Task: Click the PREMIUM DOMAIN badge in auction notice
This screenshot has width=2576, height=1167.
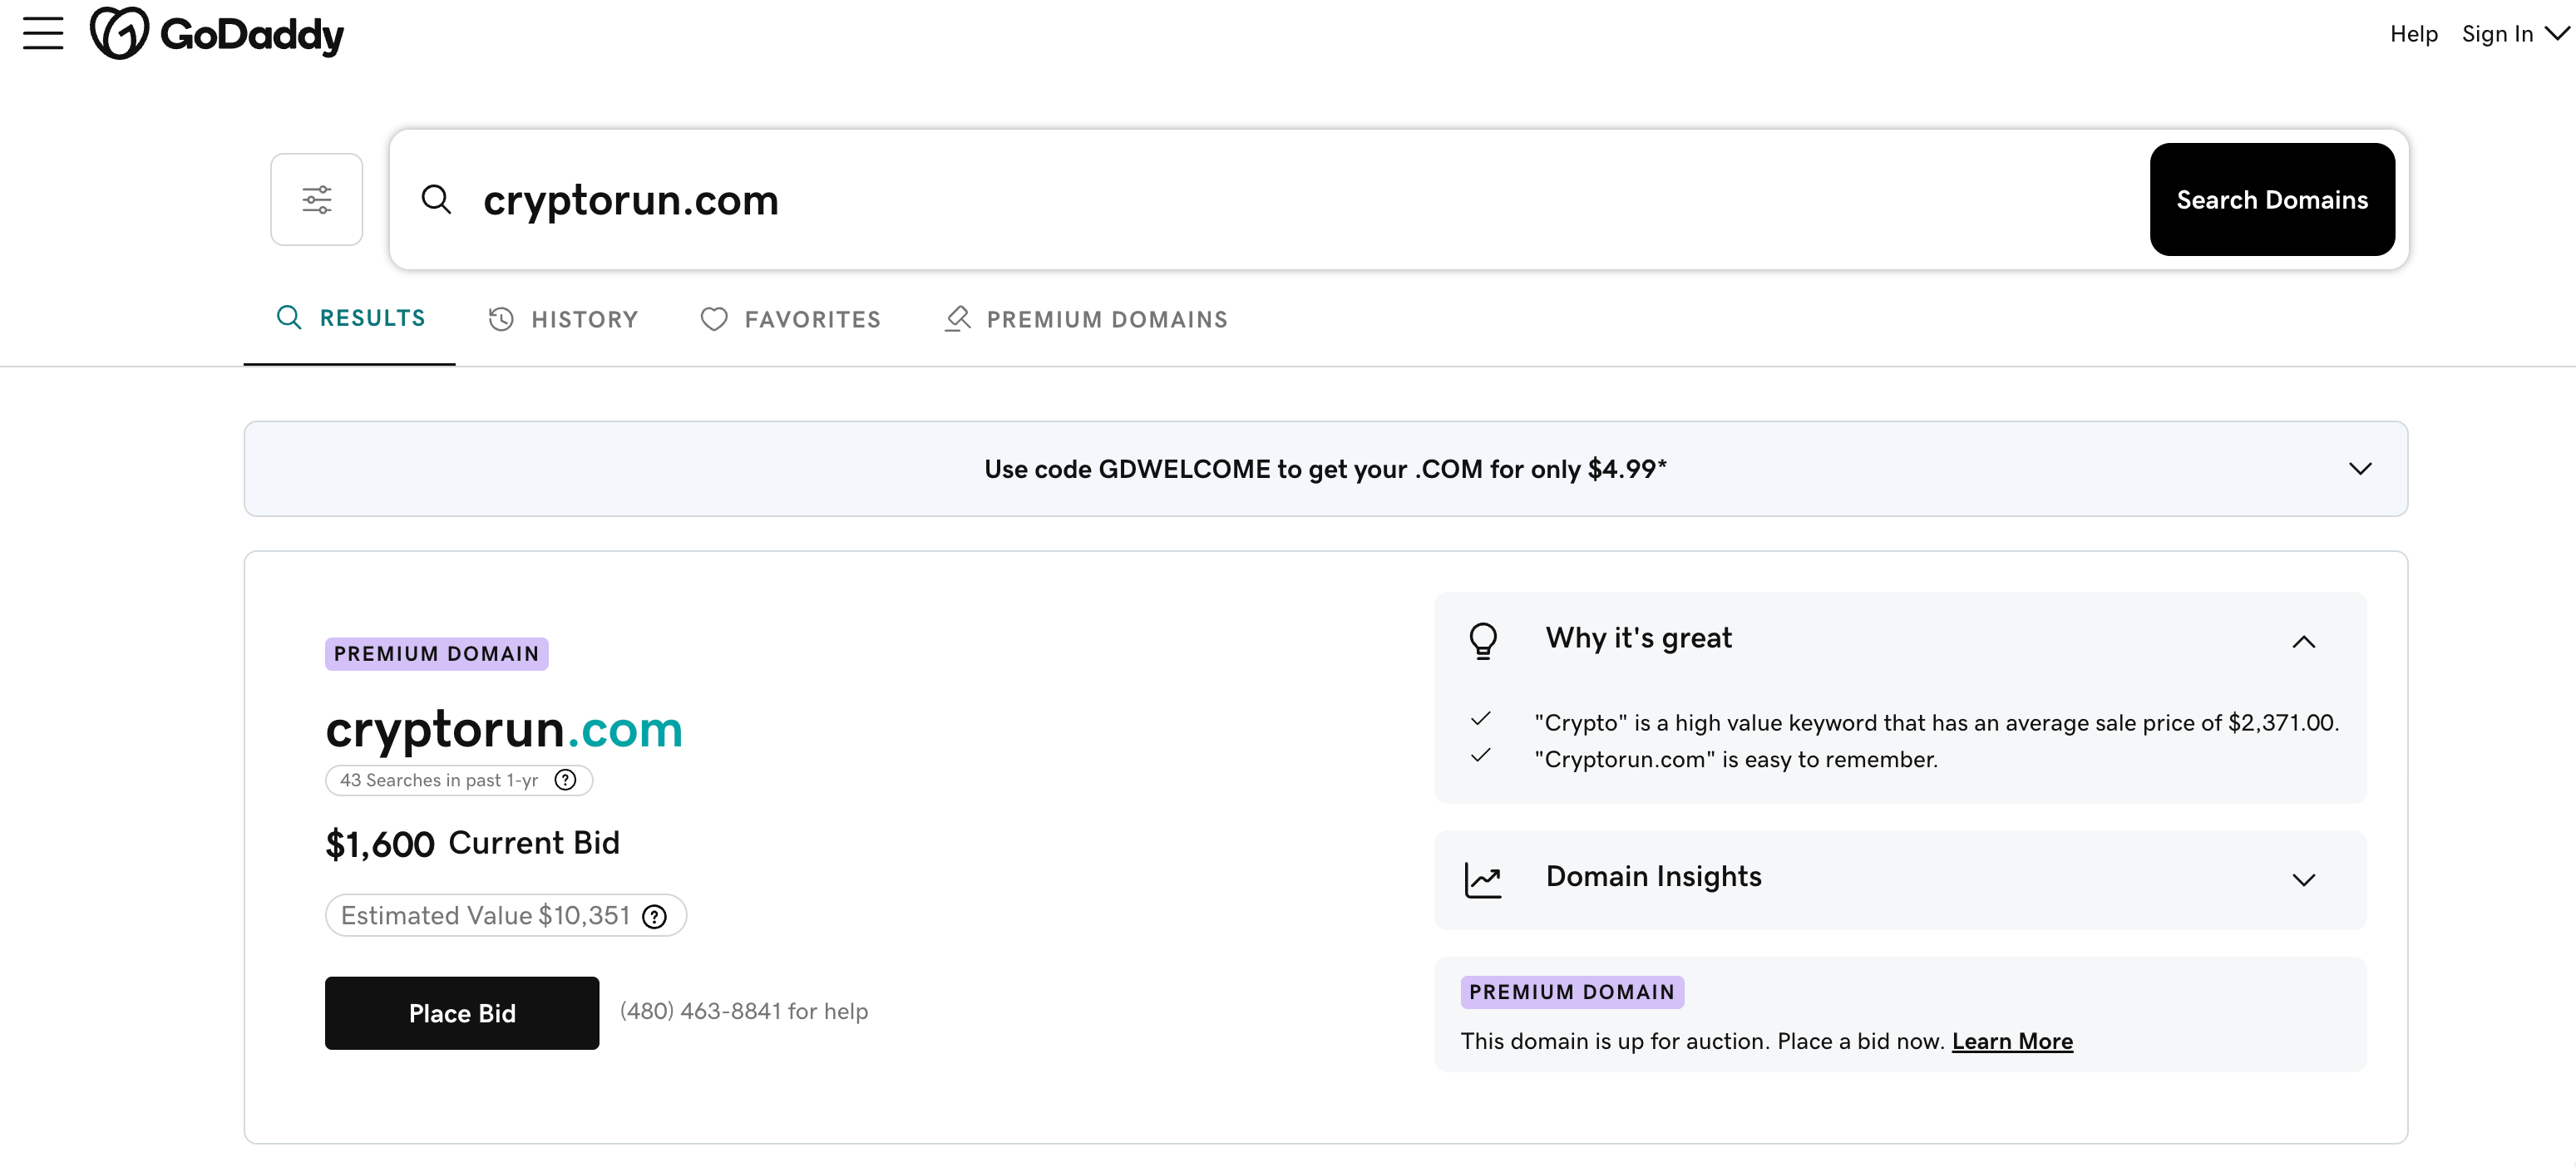Action: pyautogui.click(x=1572, y=992)
